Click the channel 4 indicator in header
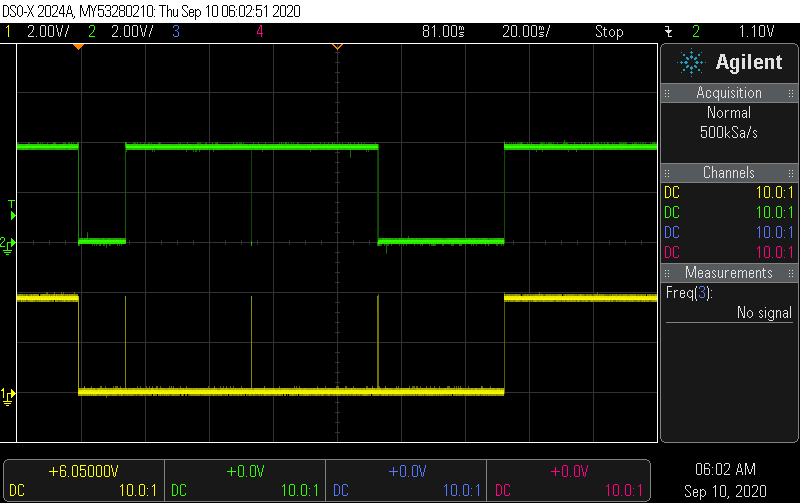The image size is (800, 503). (x=260, y=32)
